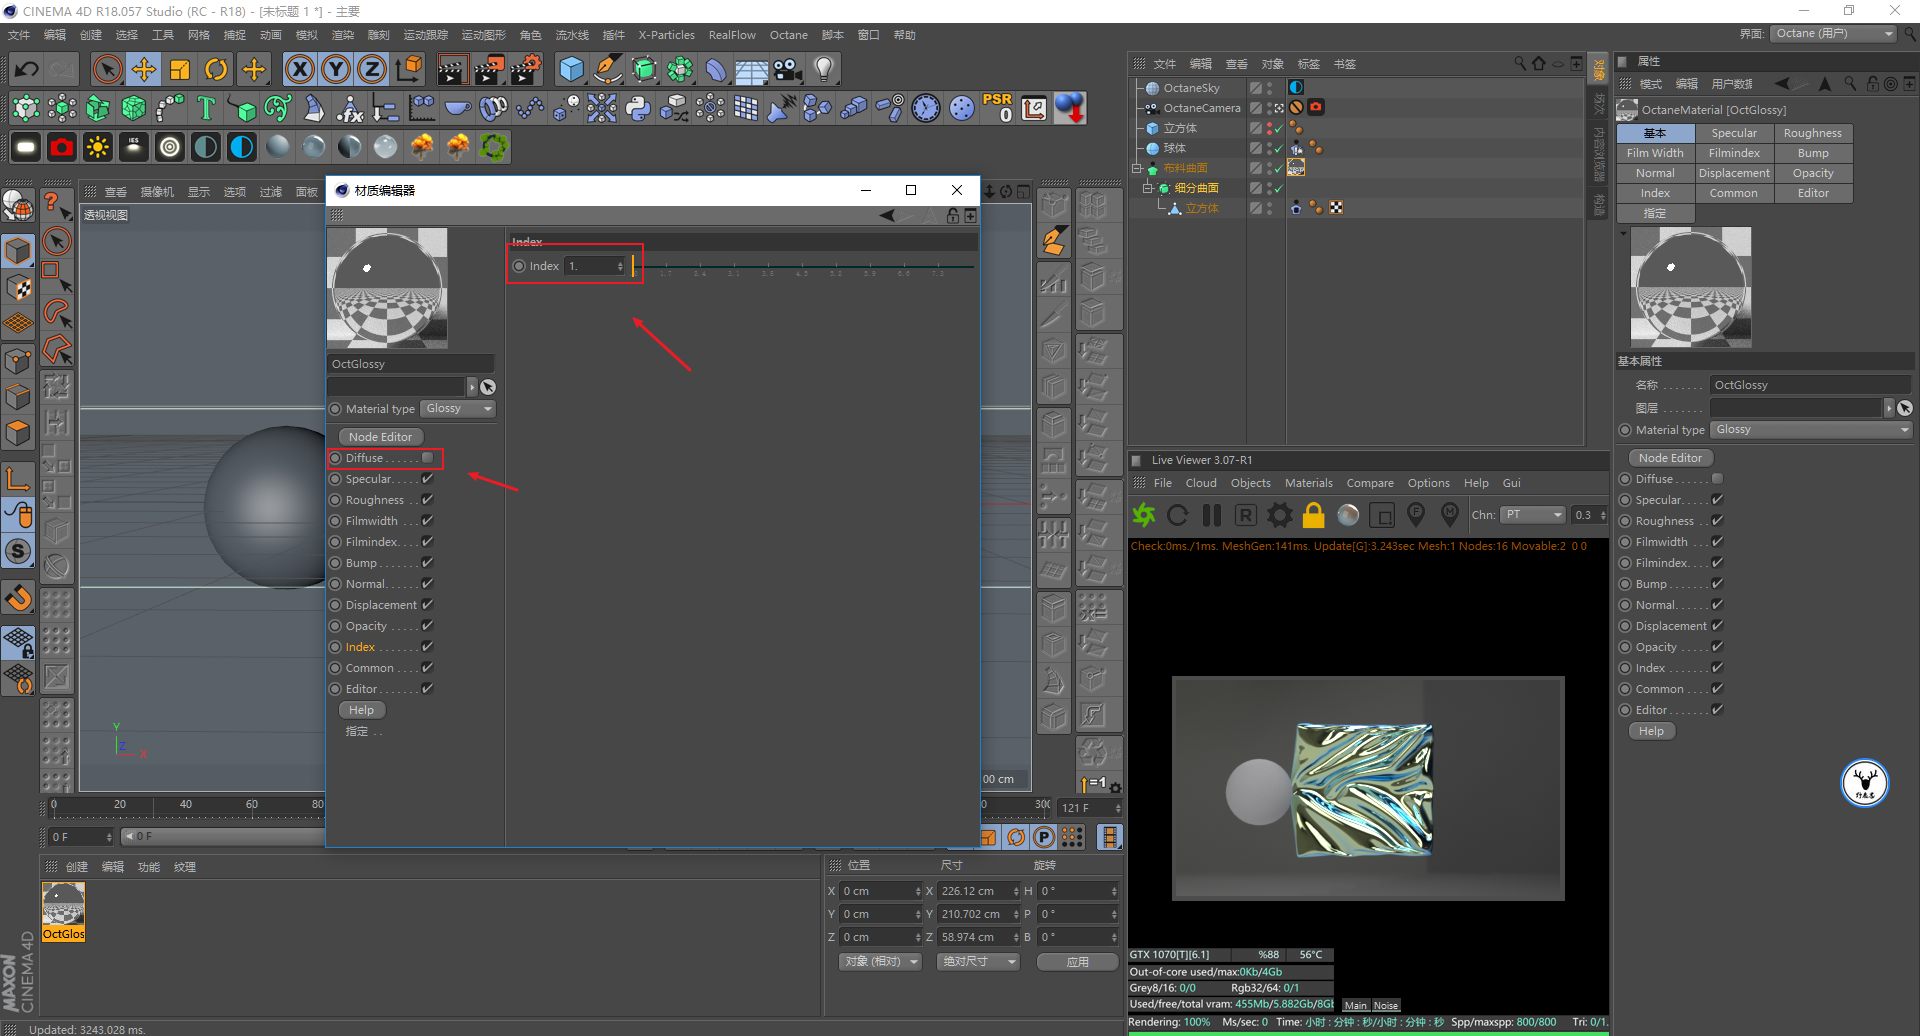
Task: Click the Snap S icon in left toolbar
Action: [x=18, y=551]
